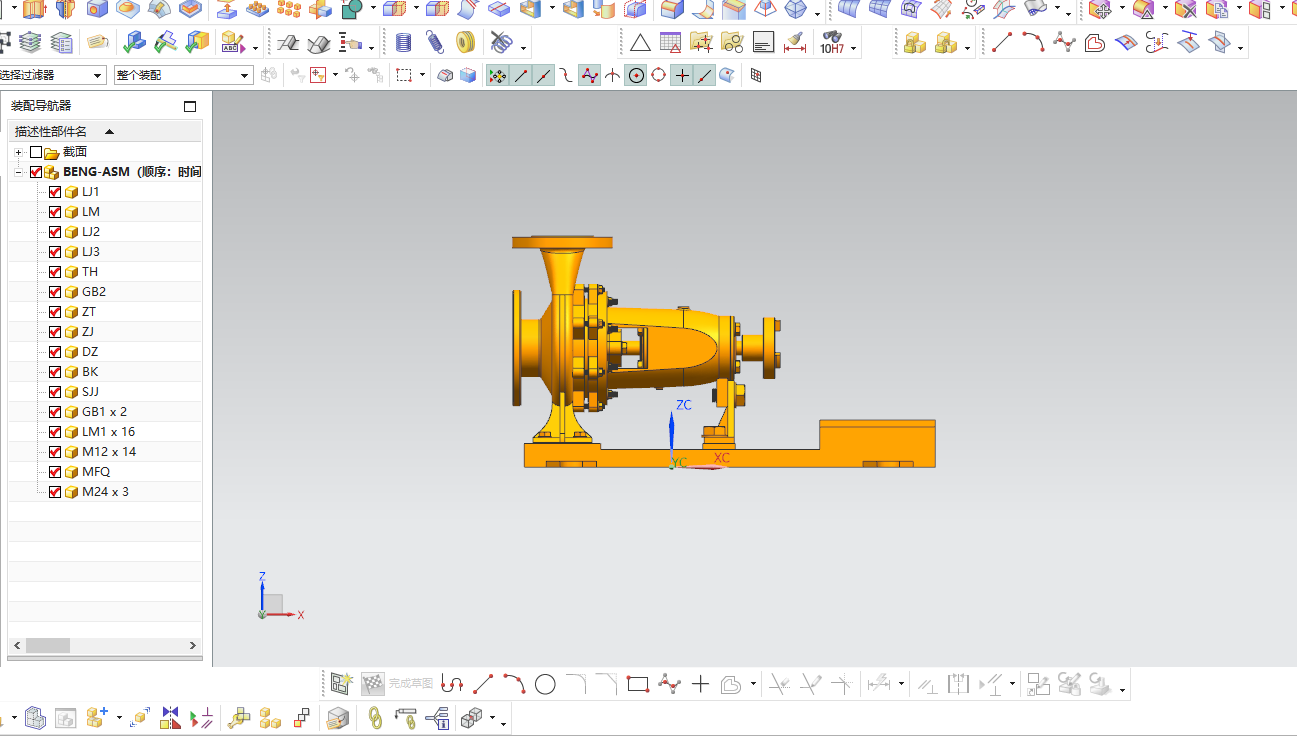
Task: Toggle the snap point center circle option
Action: (x=636, y=75)
